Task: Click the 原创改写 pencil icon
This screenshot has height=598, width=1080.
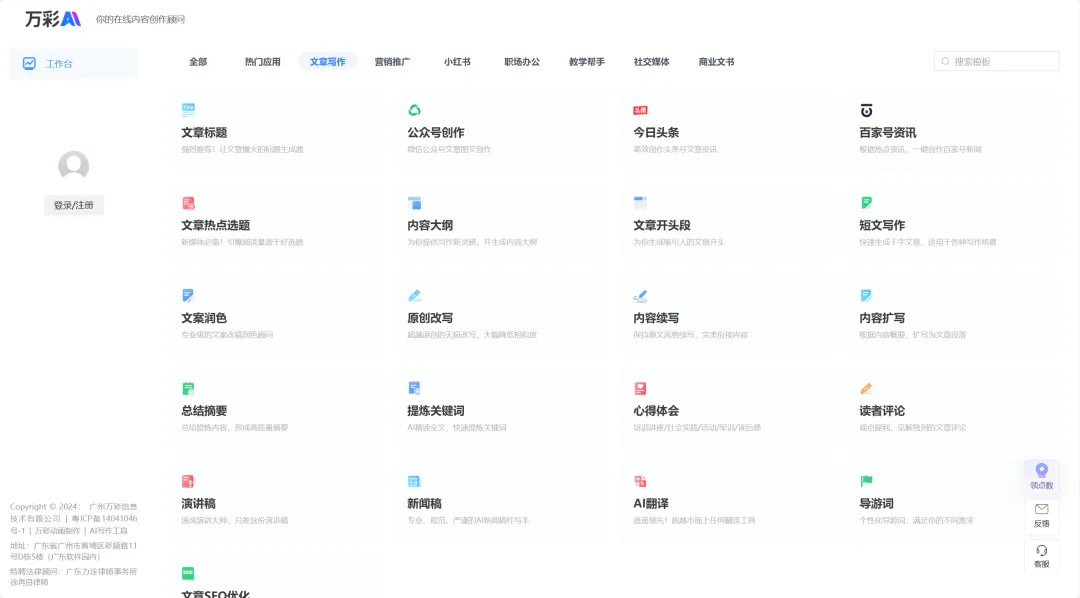Action: (x=414, y=296)
